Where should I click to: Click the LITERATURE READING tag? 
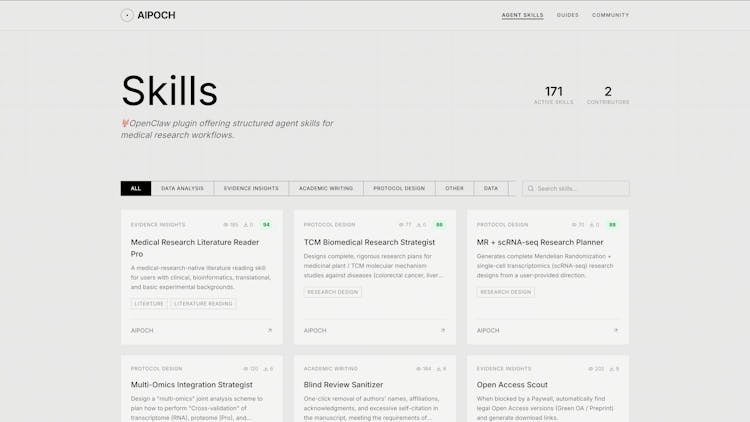pyautogui.click(x=204, y=304)
